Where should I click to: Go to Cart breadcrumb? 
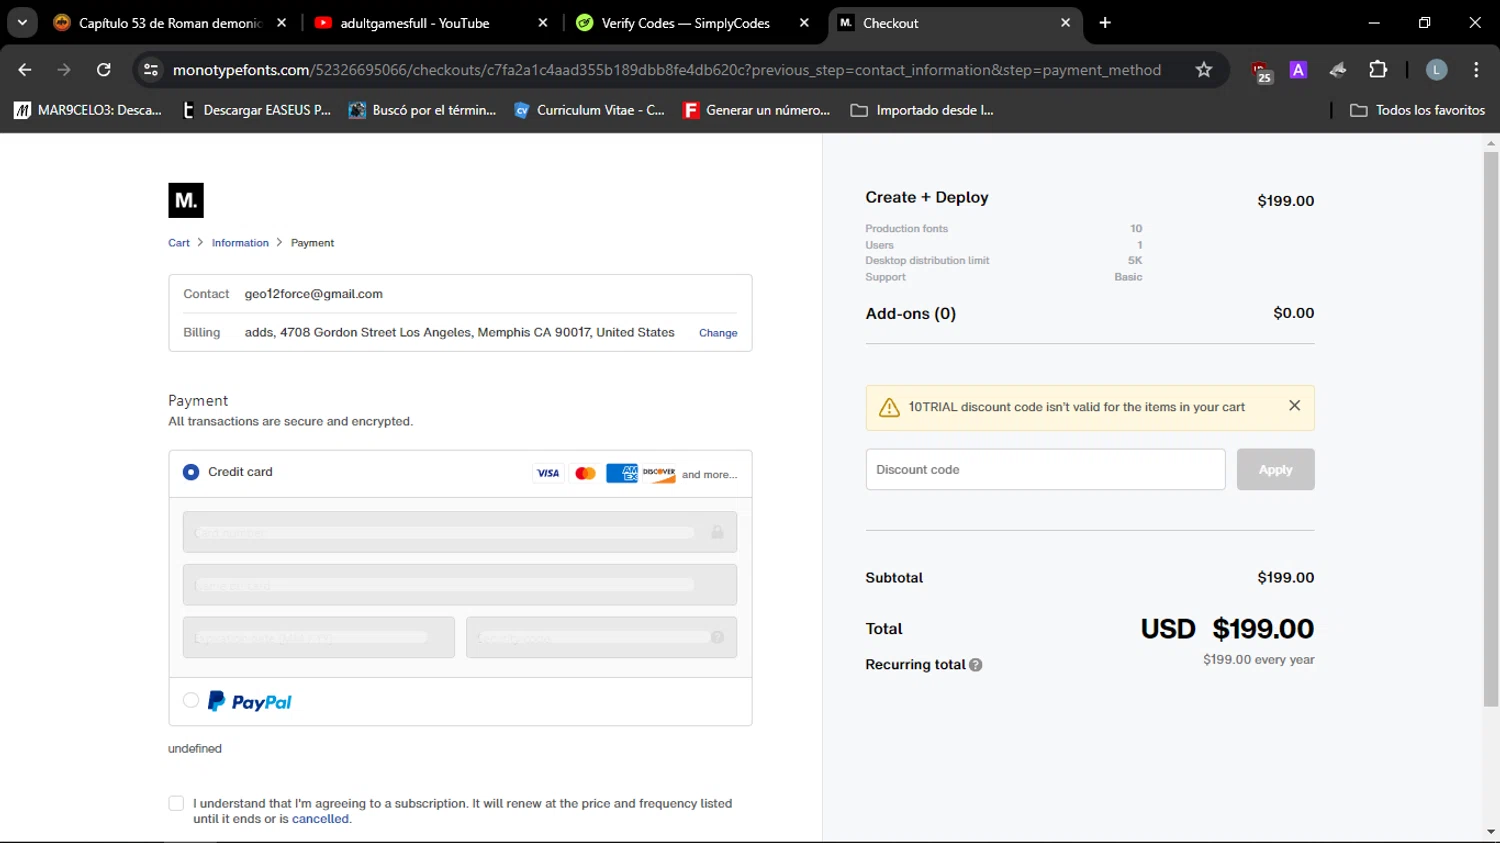point(179,243)
